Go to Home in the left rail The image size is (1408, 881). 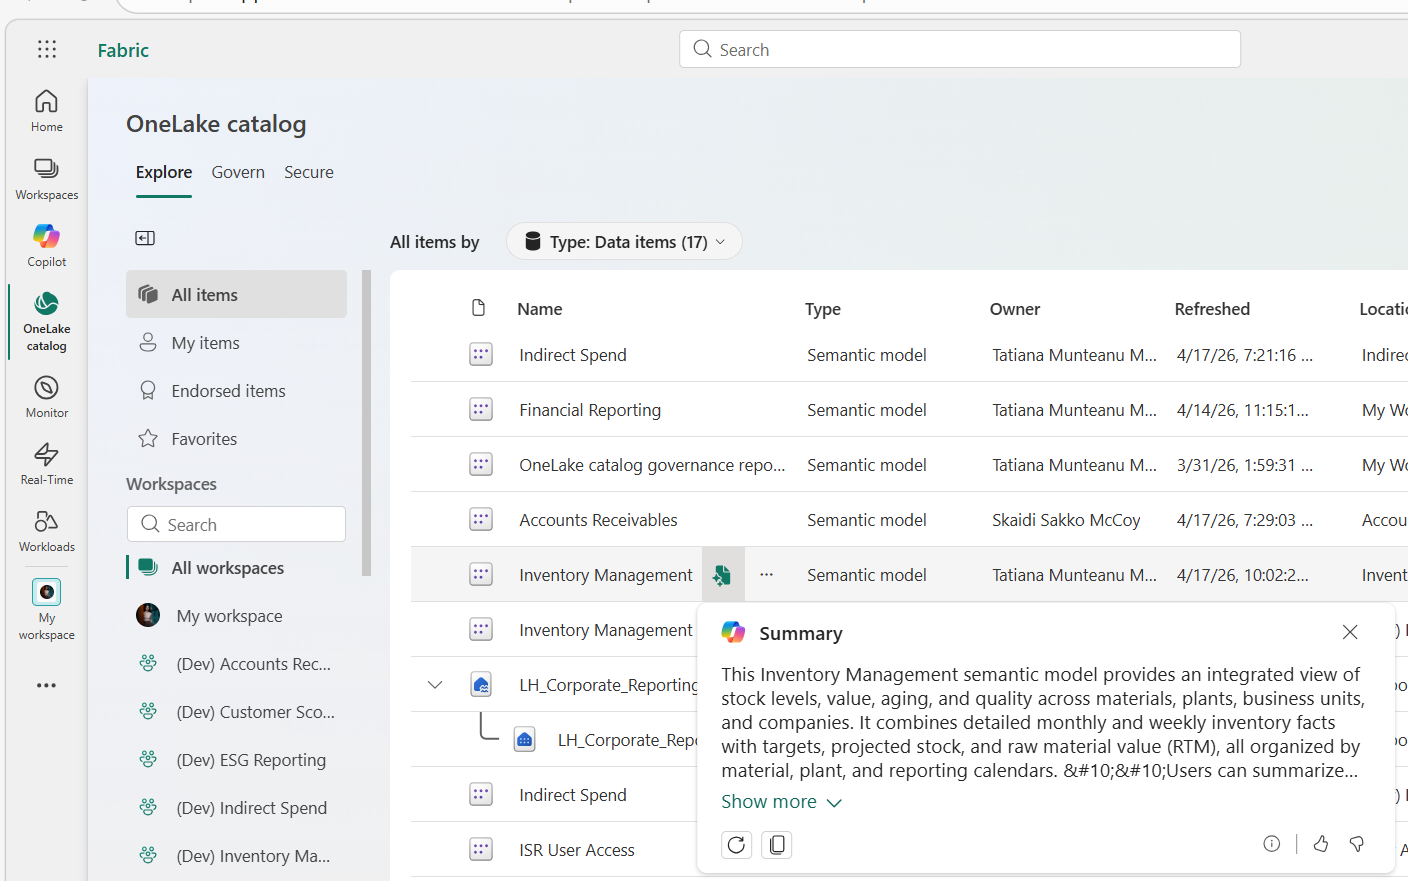click(47, 110)
